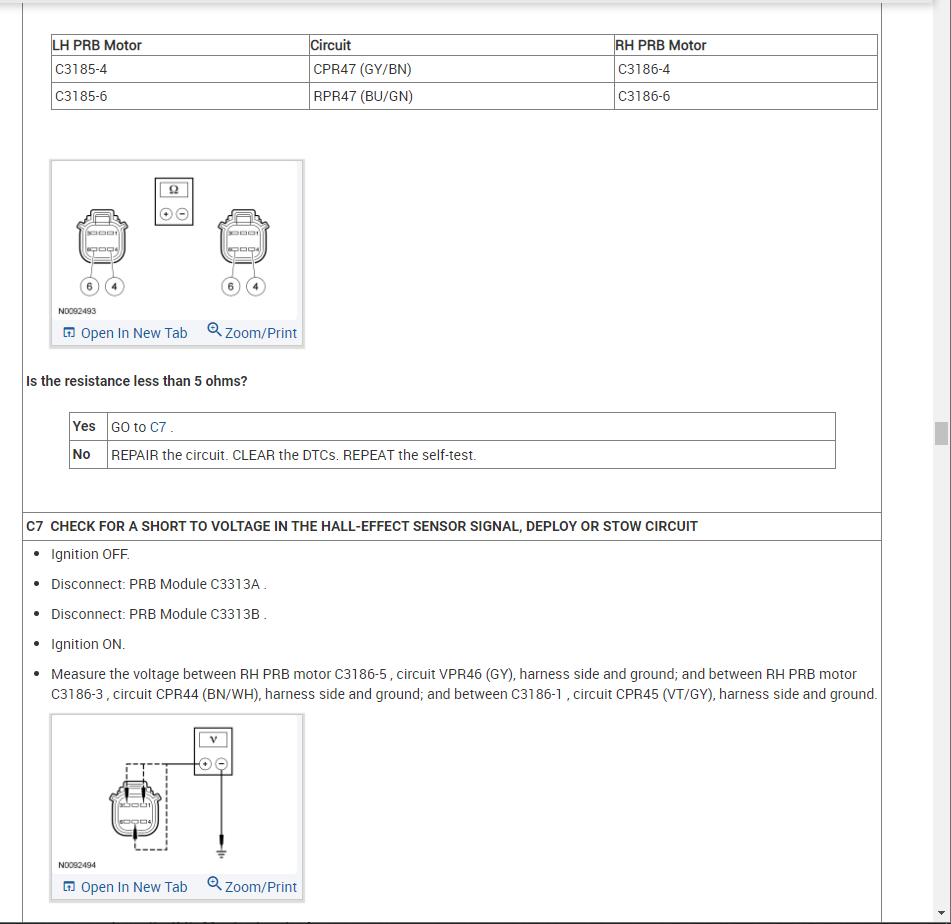951x924 pixels.
Task: Click the RH PRB Motor column header
Action: [745, 46]
